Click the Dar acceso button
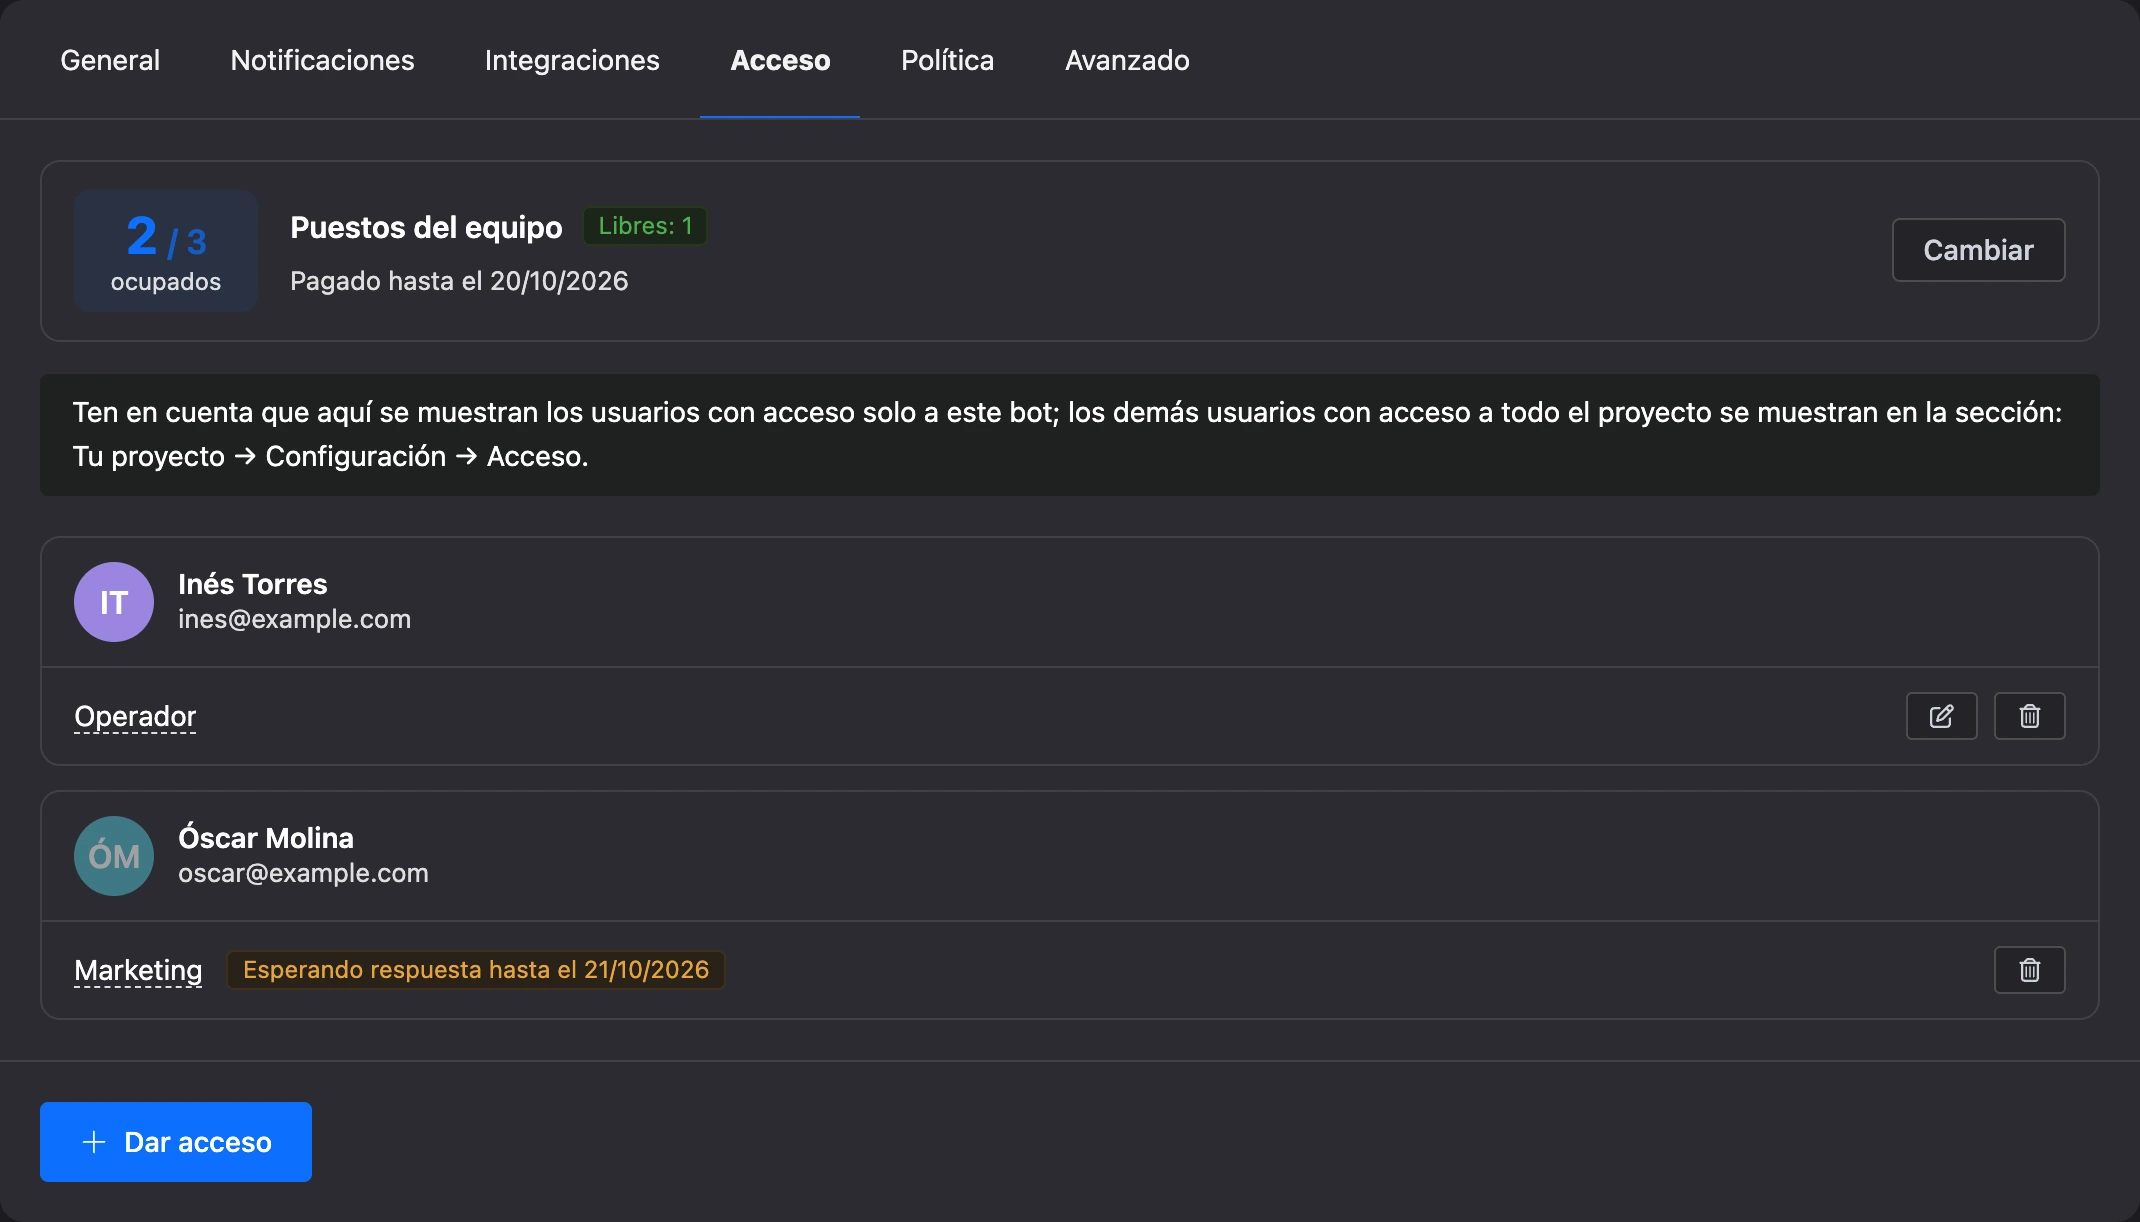This screenshot has width=2140, height=1222. (x=176, y=1142)
